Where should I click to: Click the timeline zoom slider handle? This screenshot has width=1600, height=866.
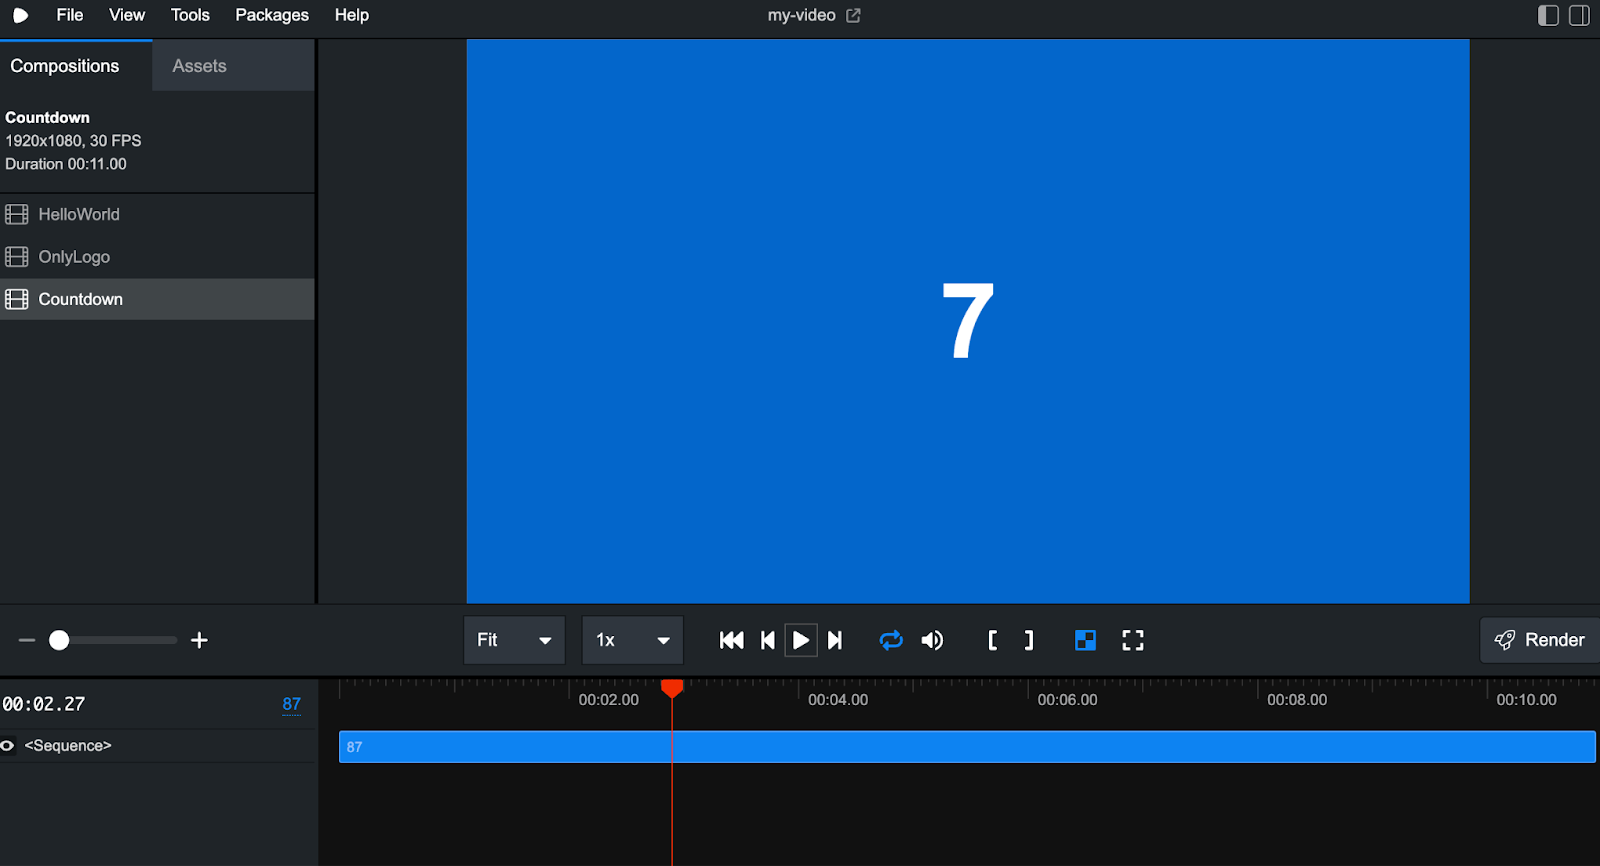(59, 640)
